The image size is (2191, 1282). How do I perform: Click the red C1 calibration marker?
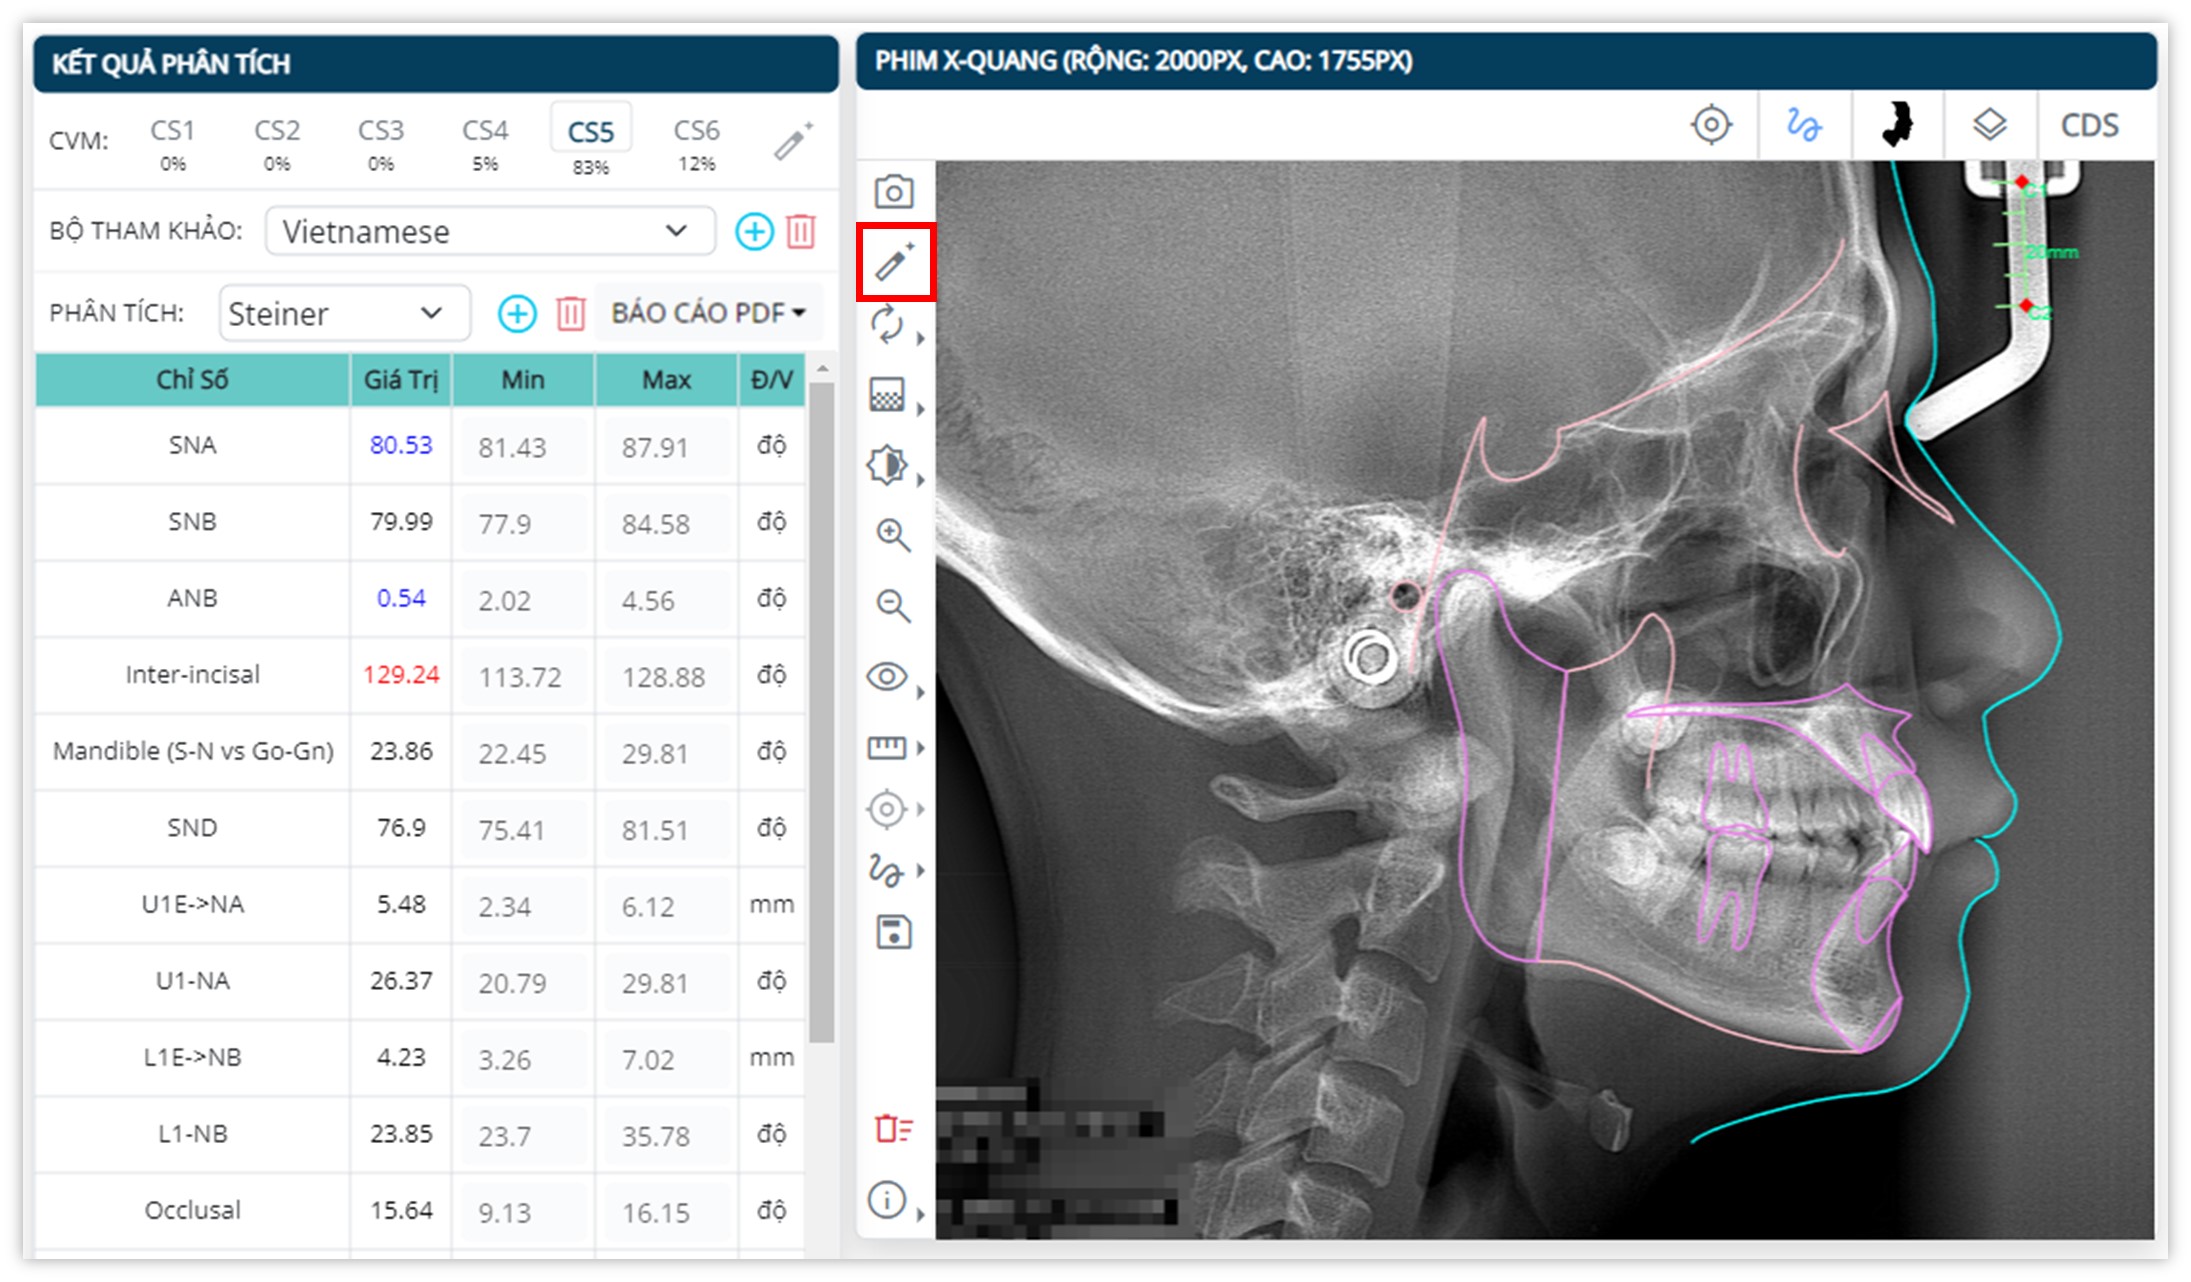pyautogui.click(x=2022, y=182)
